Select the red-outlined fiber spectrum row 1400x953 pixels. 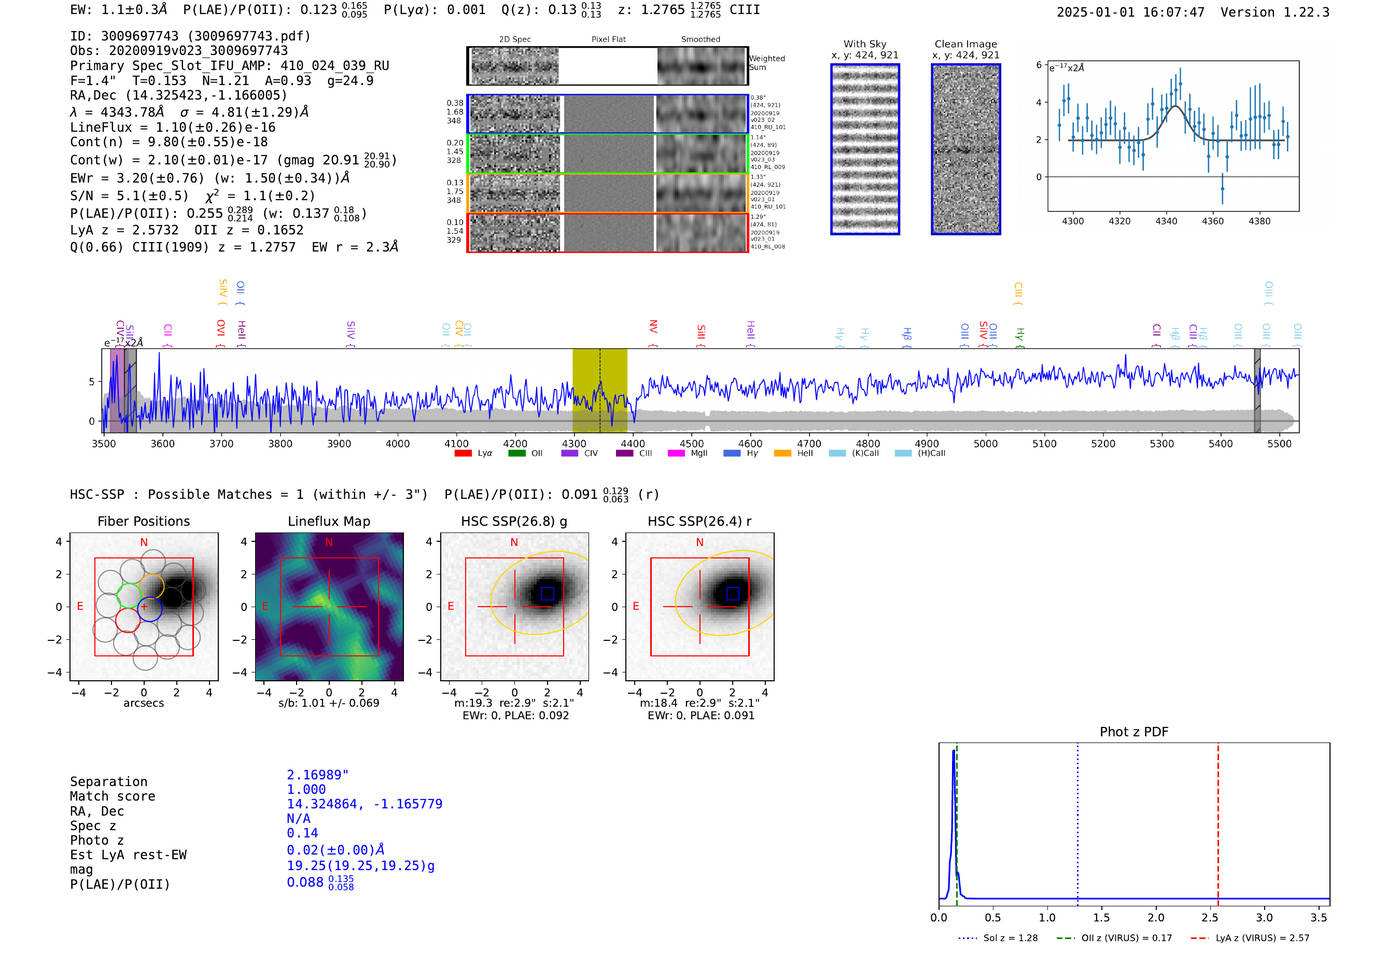607,233
